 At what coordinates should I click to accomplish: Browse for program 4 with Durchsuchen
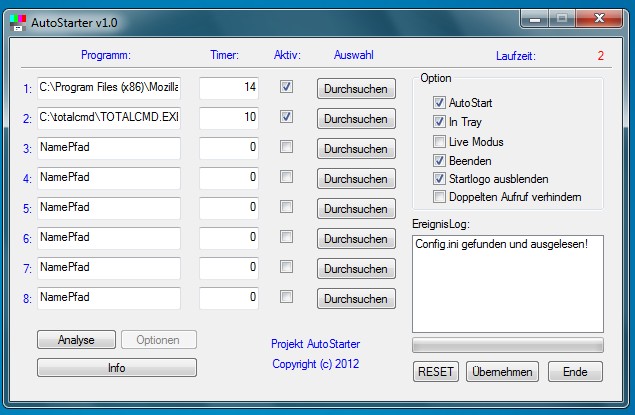[x=355, y=179]
